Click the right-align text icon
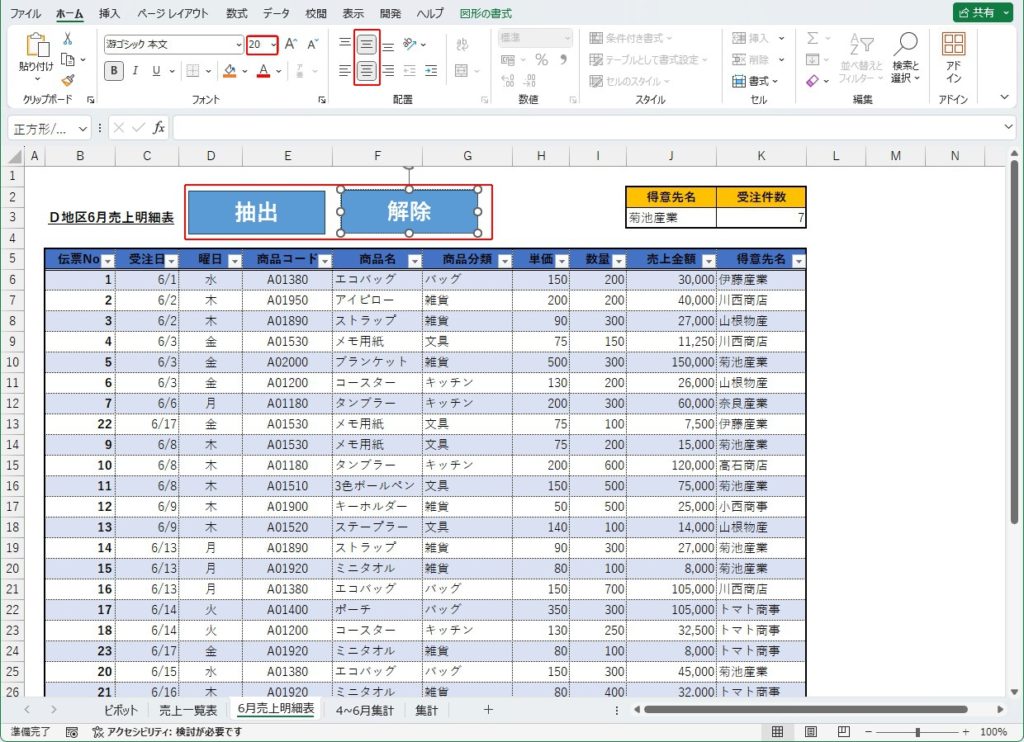 point(388,71)
